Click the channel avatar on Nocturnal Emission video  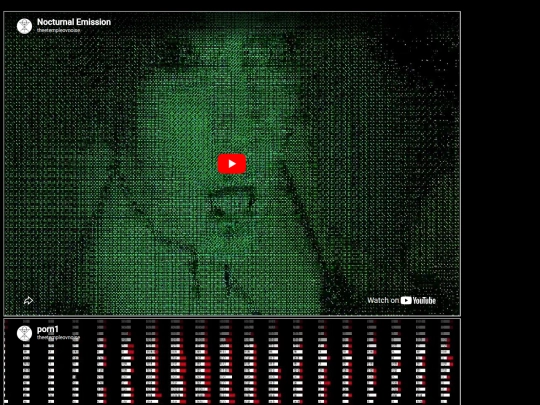[x=24, y=26]
